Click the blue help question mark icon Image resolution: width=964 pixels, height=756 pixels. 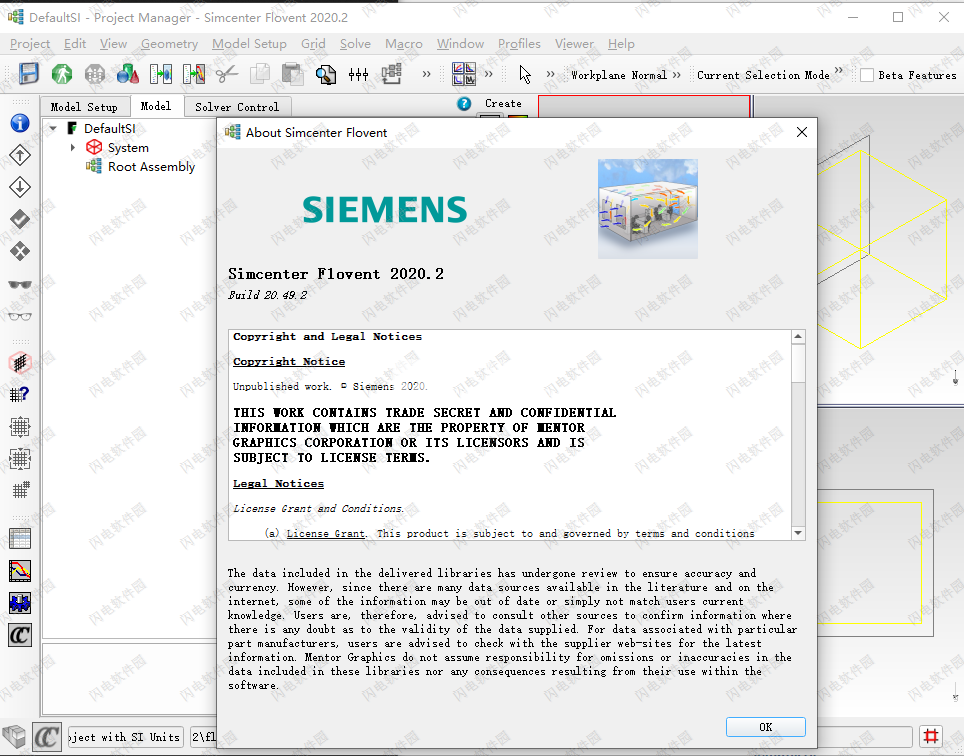click(x=464, y=104)
